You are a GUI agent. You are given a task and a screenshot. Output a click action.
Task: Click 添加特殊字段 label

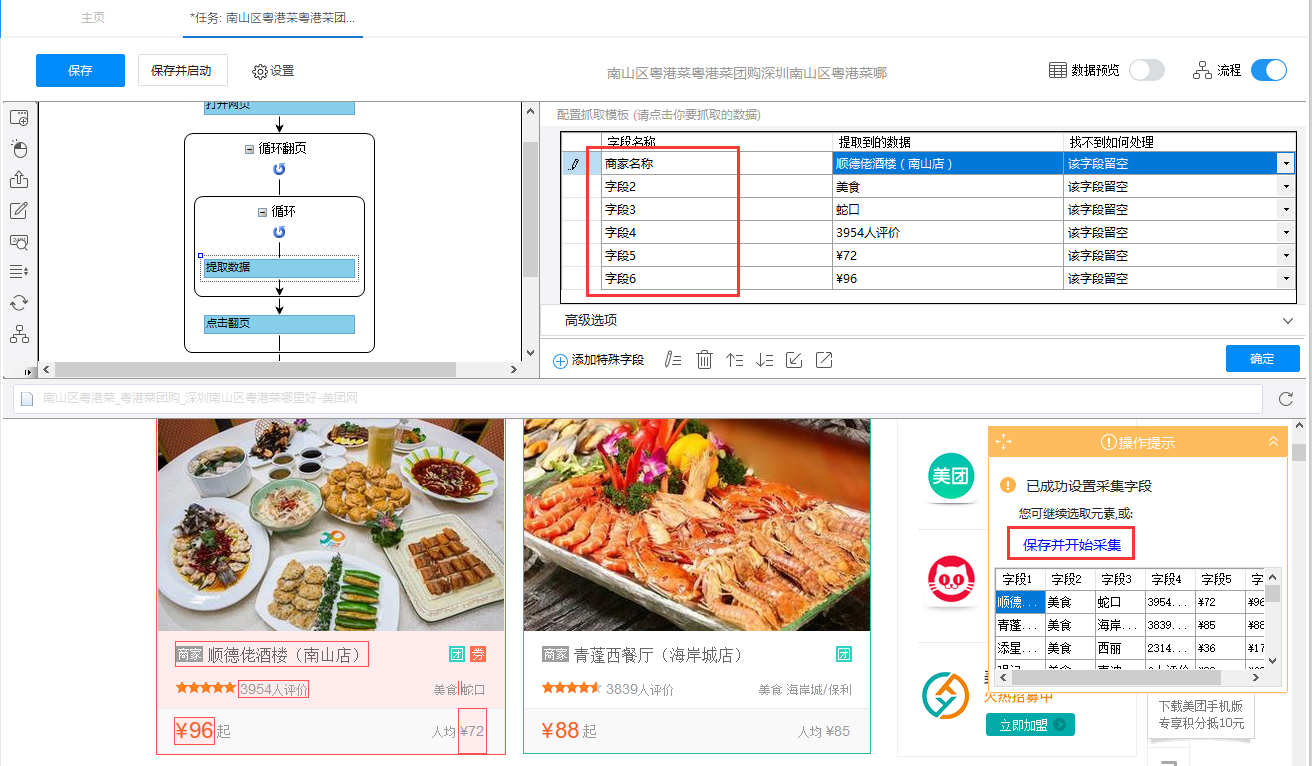coord(607,360)
